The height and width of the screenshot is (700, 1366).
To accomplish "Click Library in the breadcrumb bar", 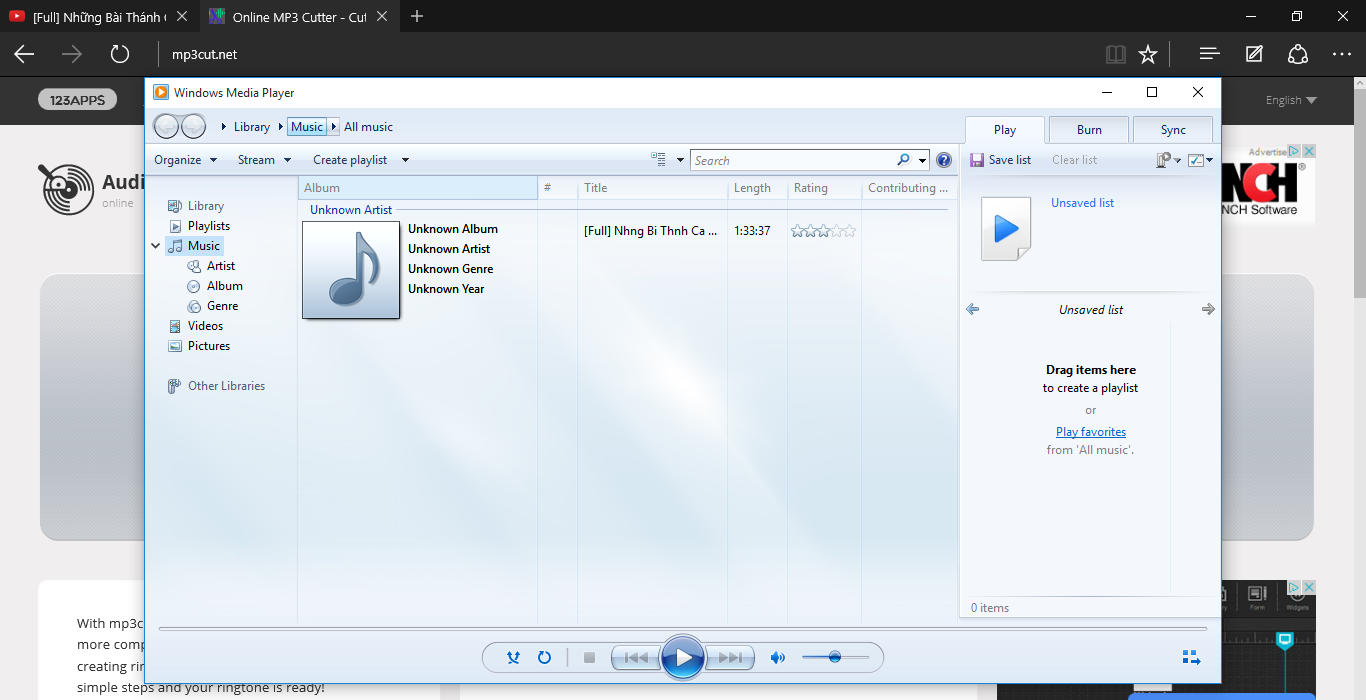I will [x=252, y=127].
